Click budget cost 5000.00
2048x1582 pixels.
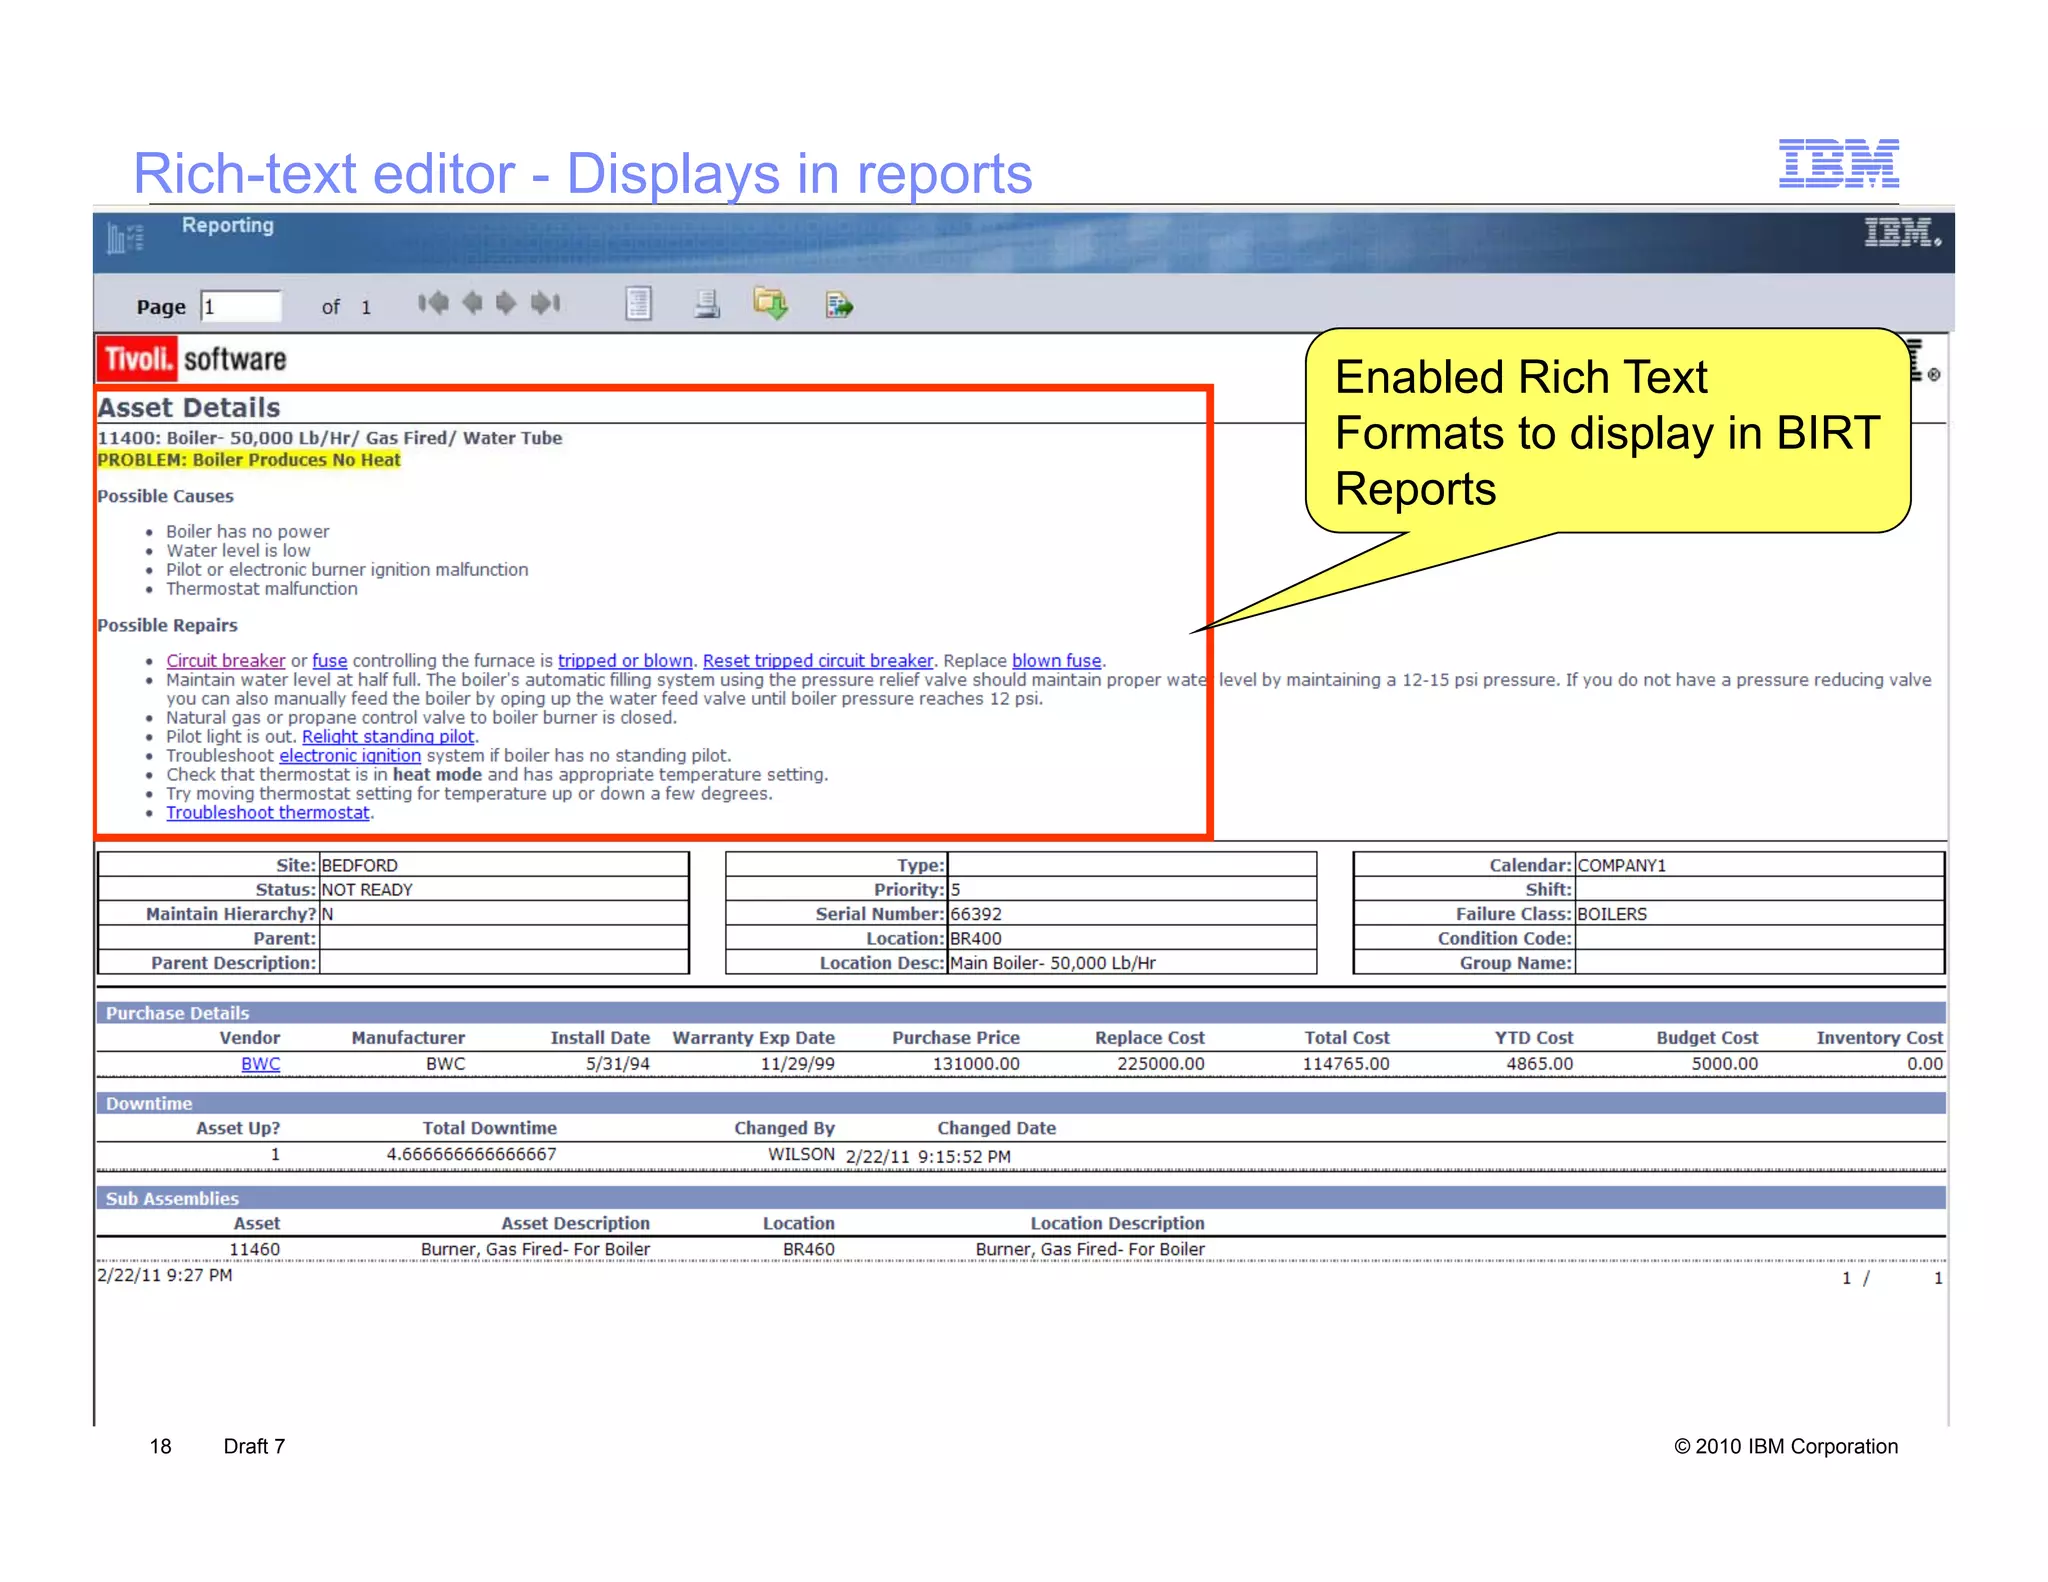tap(1725, 1064)
